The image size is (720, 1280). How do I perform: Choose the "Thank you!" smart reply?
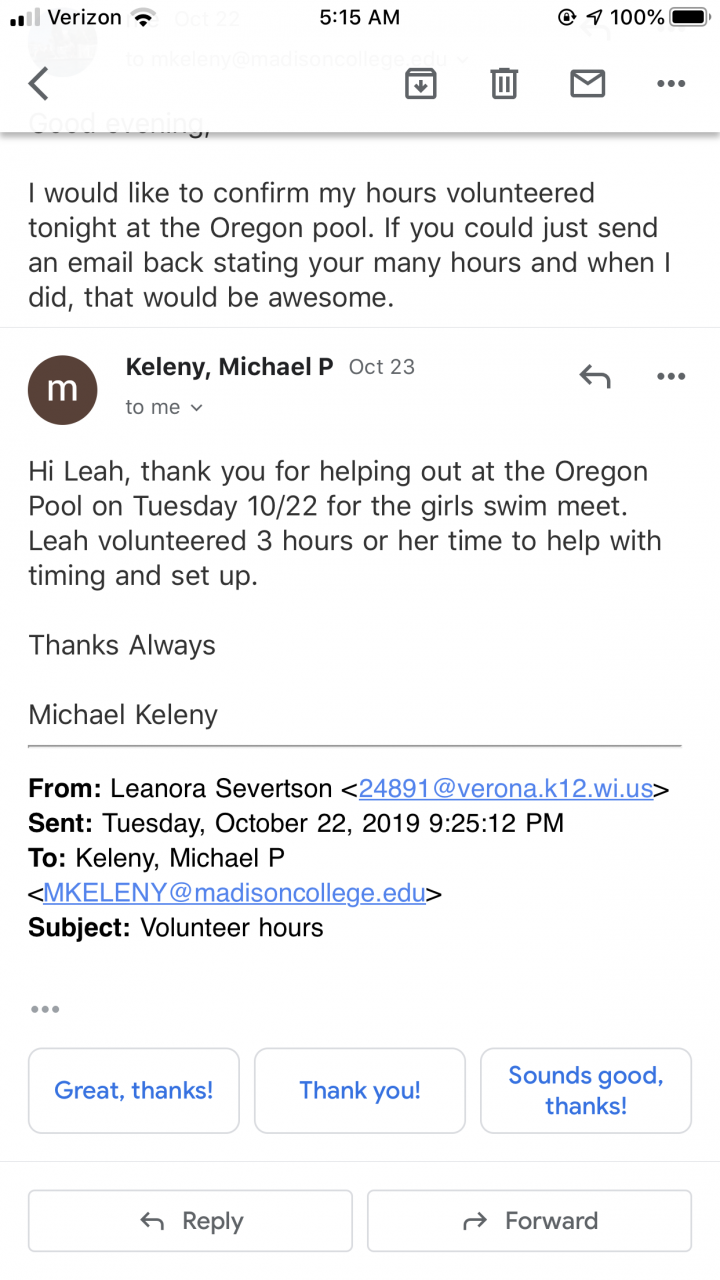tap(360, 1090)
